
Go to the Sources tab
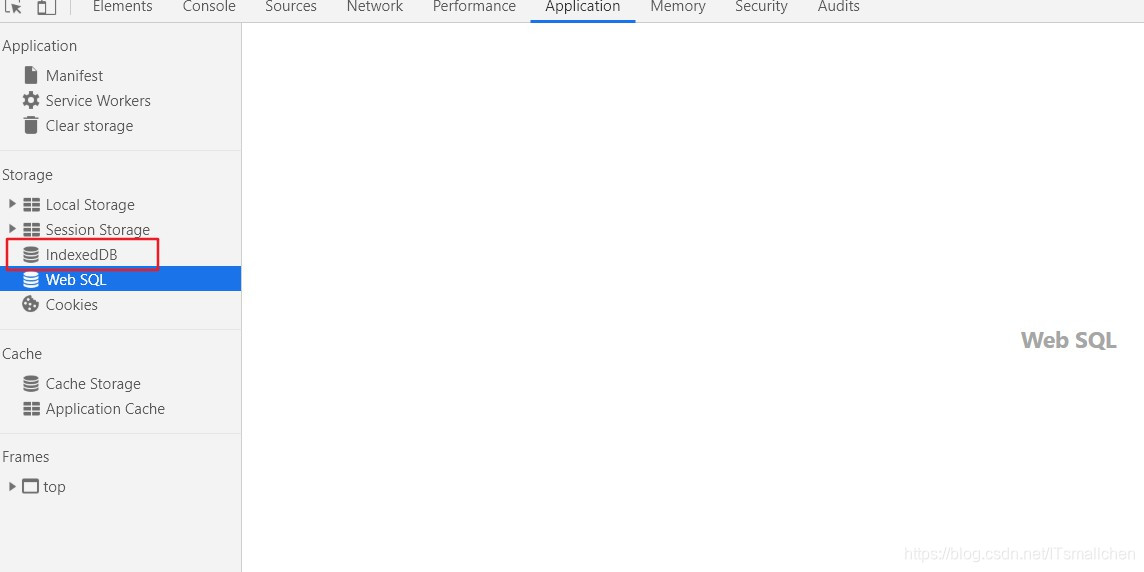click(x=290, y=7)
